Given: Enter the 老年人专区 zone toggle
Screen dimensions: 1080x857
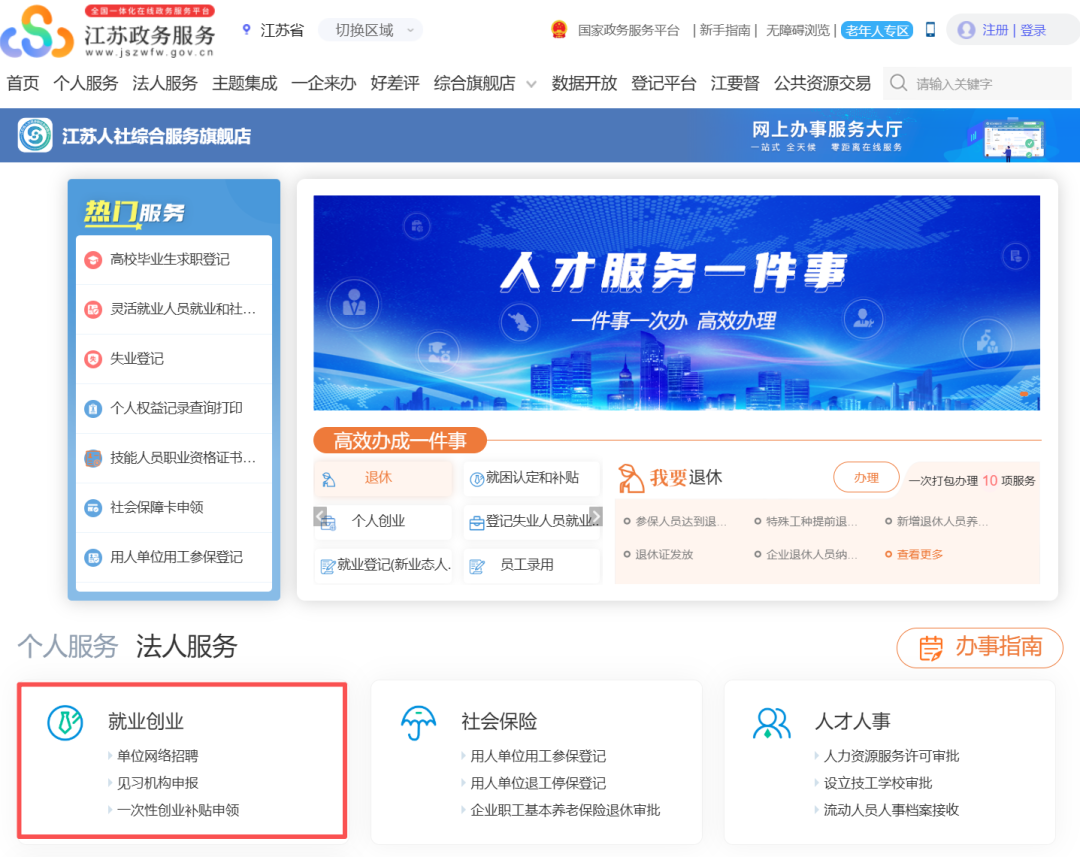Looking at the screenshot, I should pos(876,30).
